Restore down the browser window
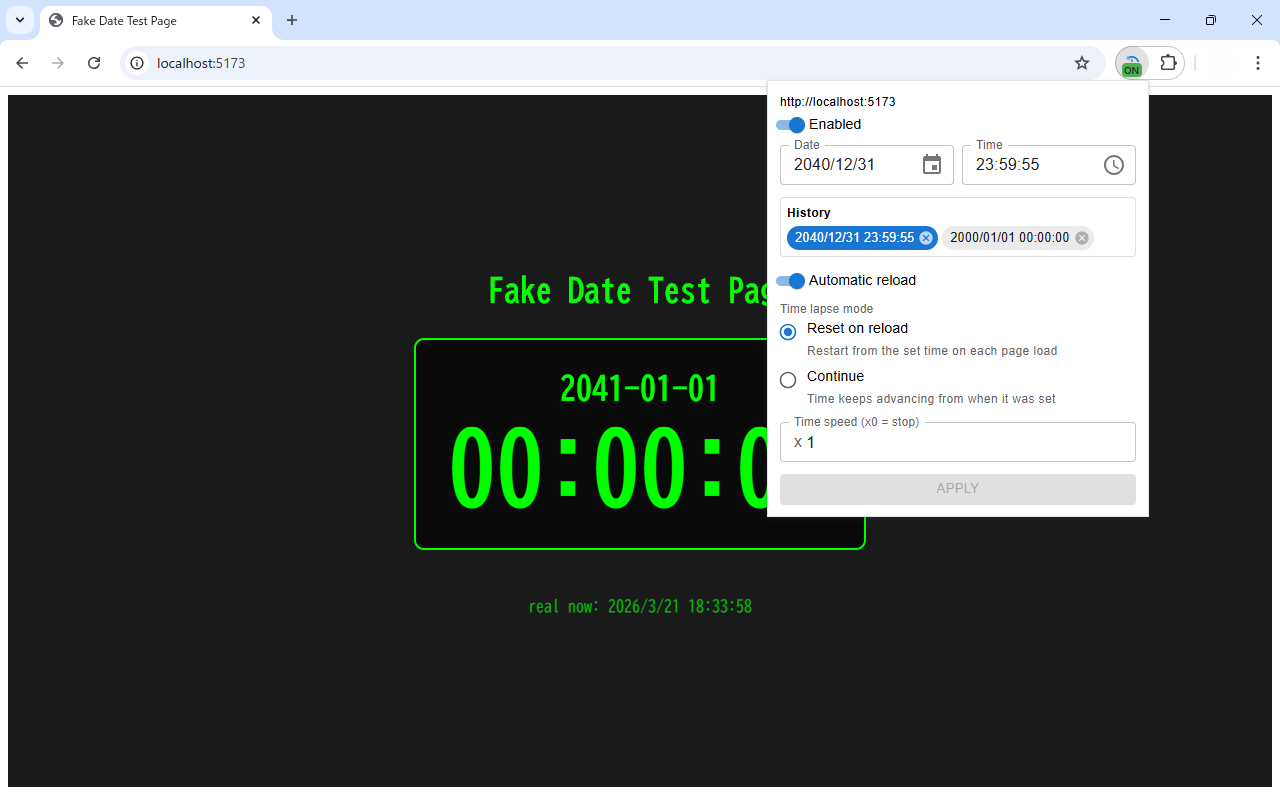The image size is (1280, 800). (x=1211, y=20)
